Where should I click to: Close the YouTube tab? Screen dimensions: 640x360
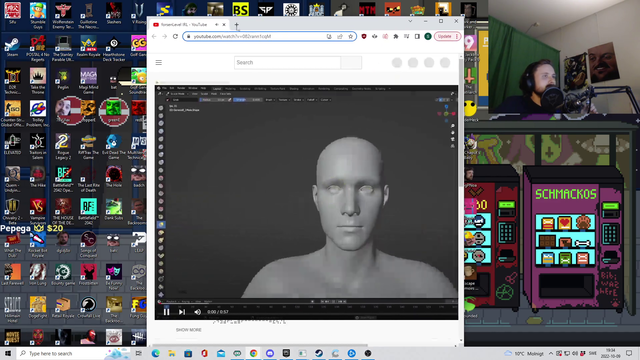(224, 25)
